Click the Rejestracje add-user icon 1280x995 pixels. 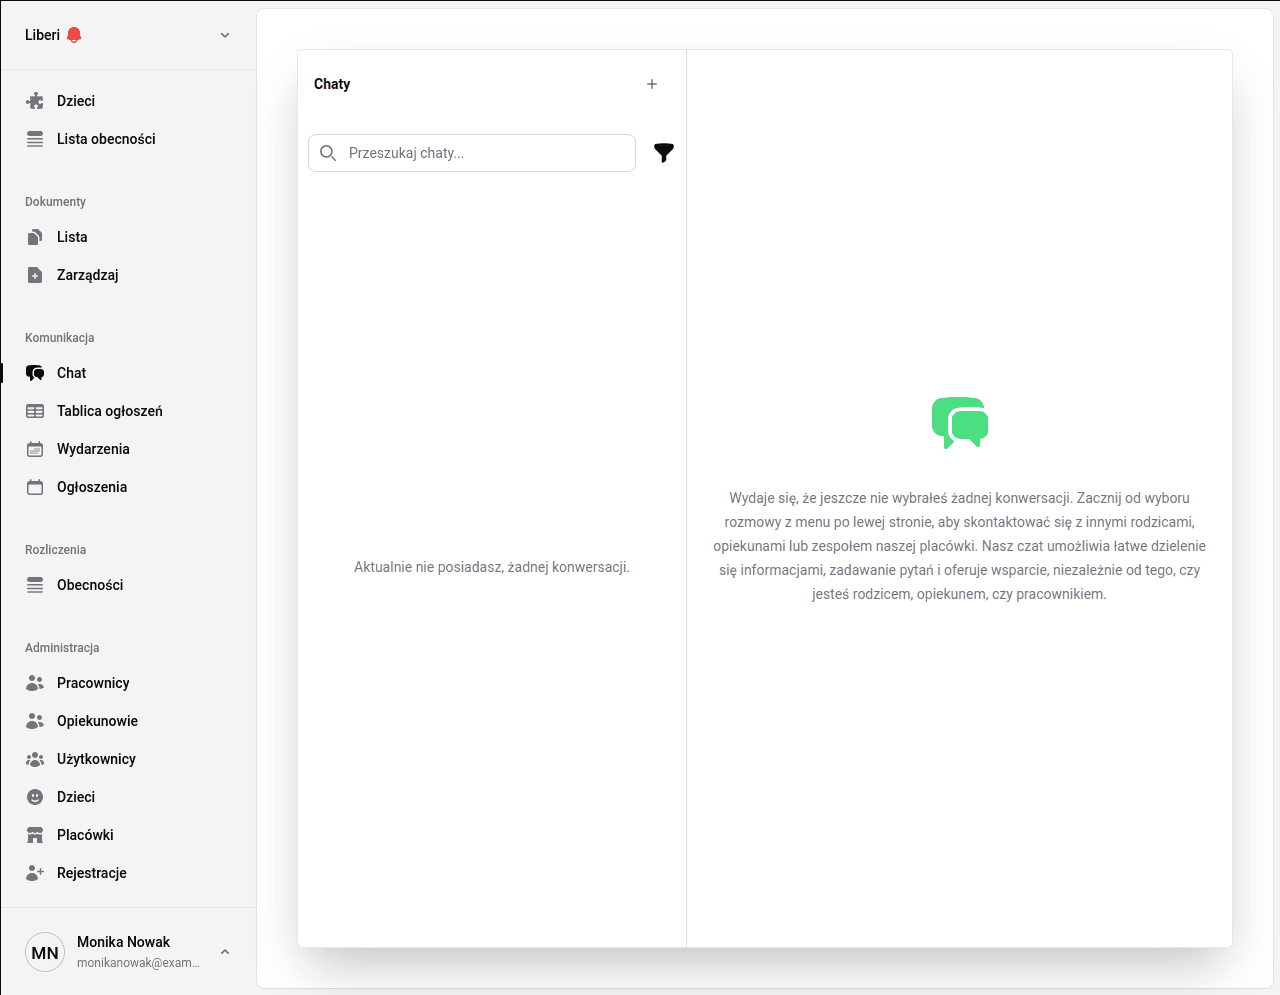point(35,873)
